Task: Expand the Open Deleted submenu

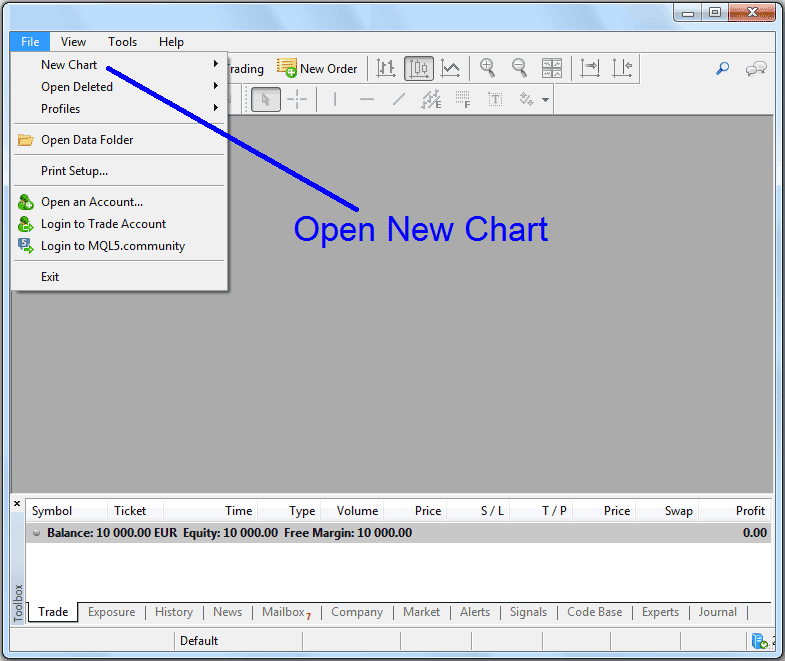Action: 119,87
